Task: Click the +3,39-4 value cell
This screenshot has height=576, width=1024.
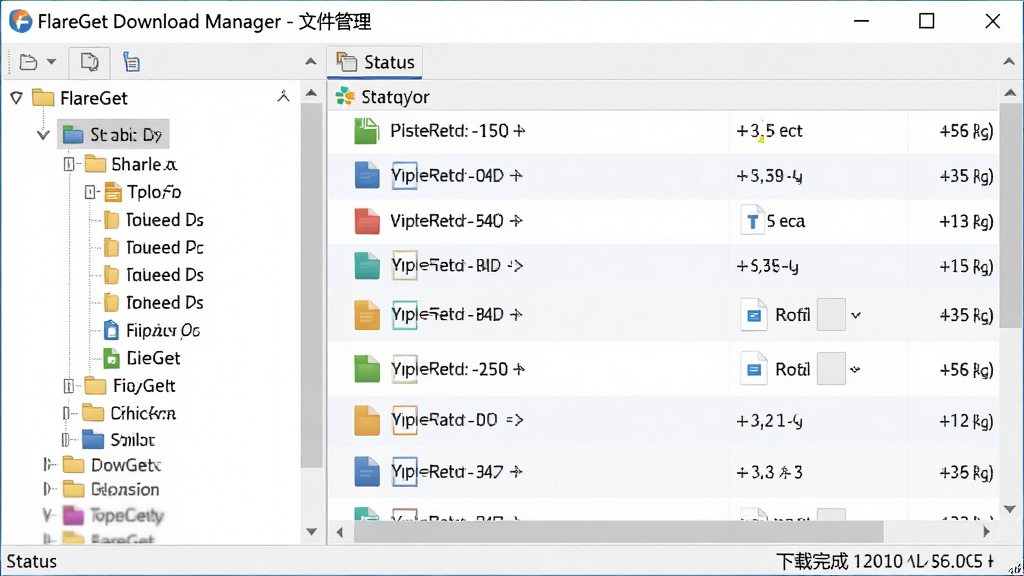Action: [x=769, y=176]
